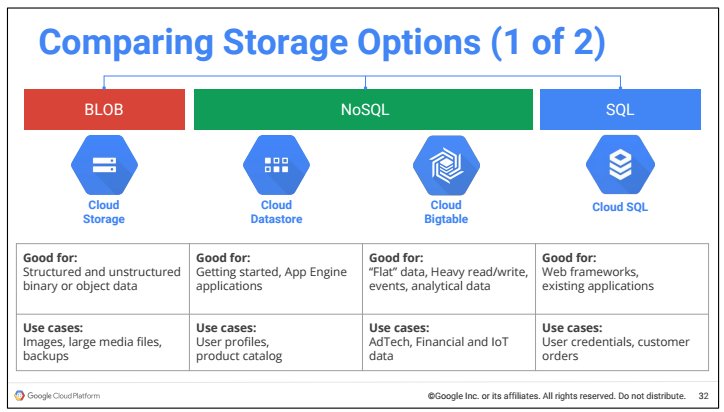This screenshot has height=412, width=724.
Task: Click the Cloud Storage 'Good for' cell
Action: 103,279
